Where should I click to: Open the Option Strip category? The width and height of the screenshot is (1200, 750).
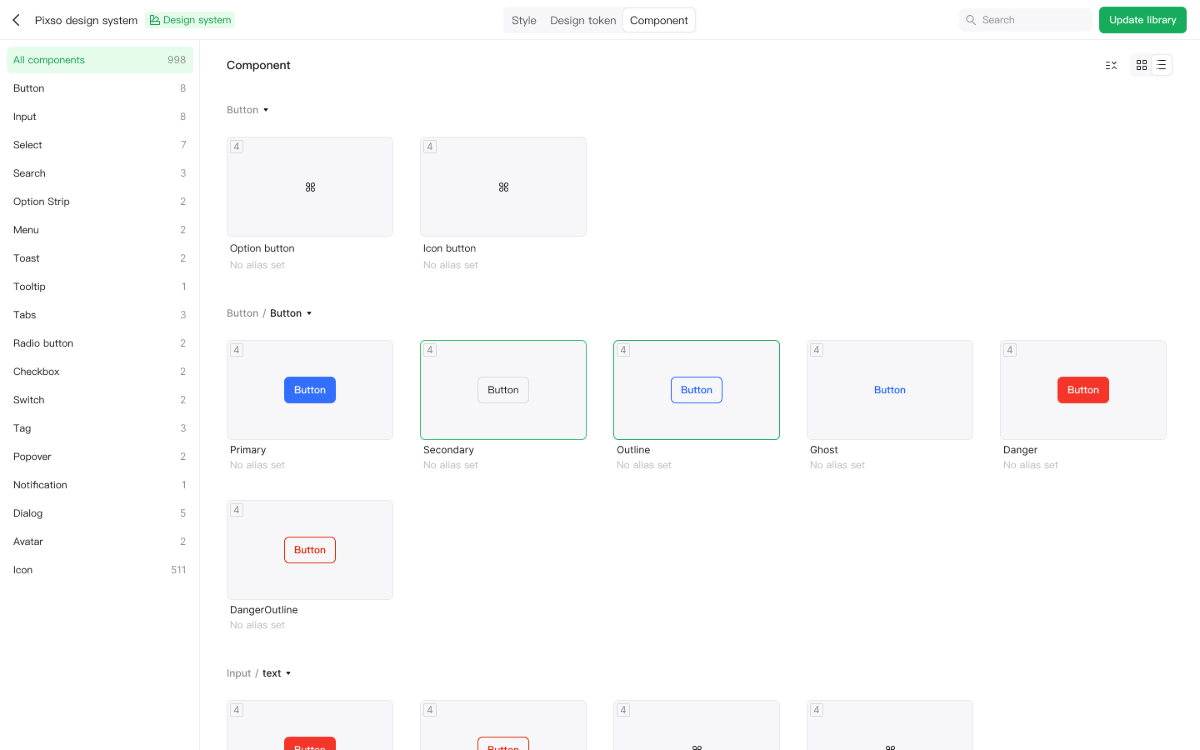(100, 202)
